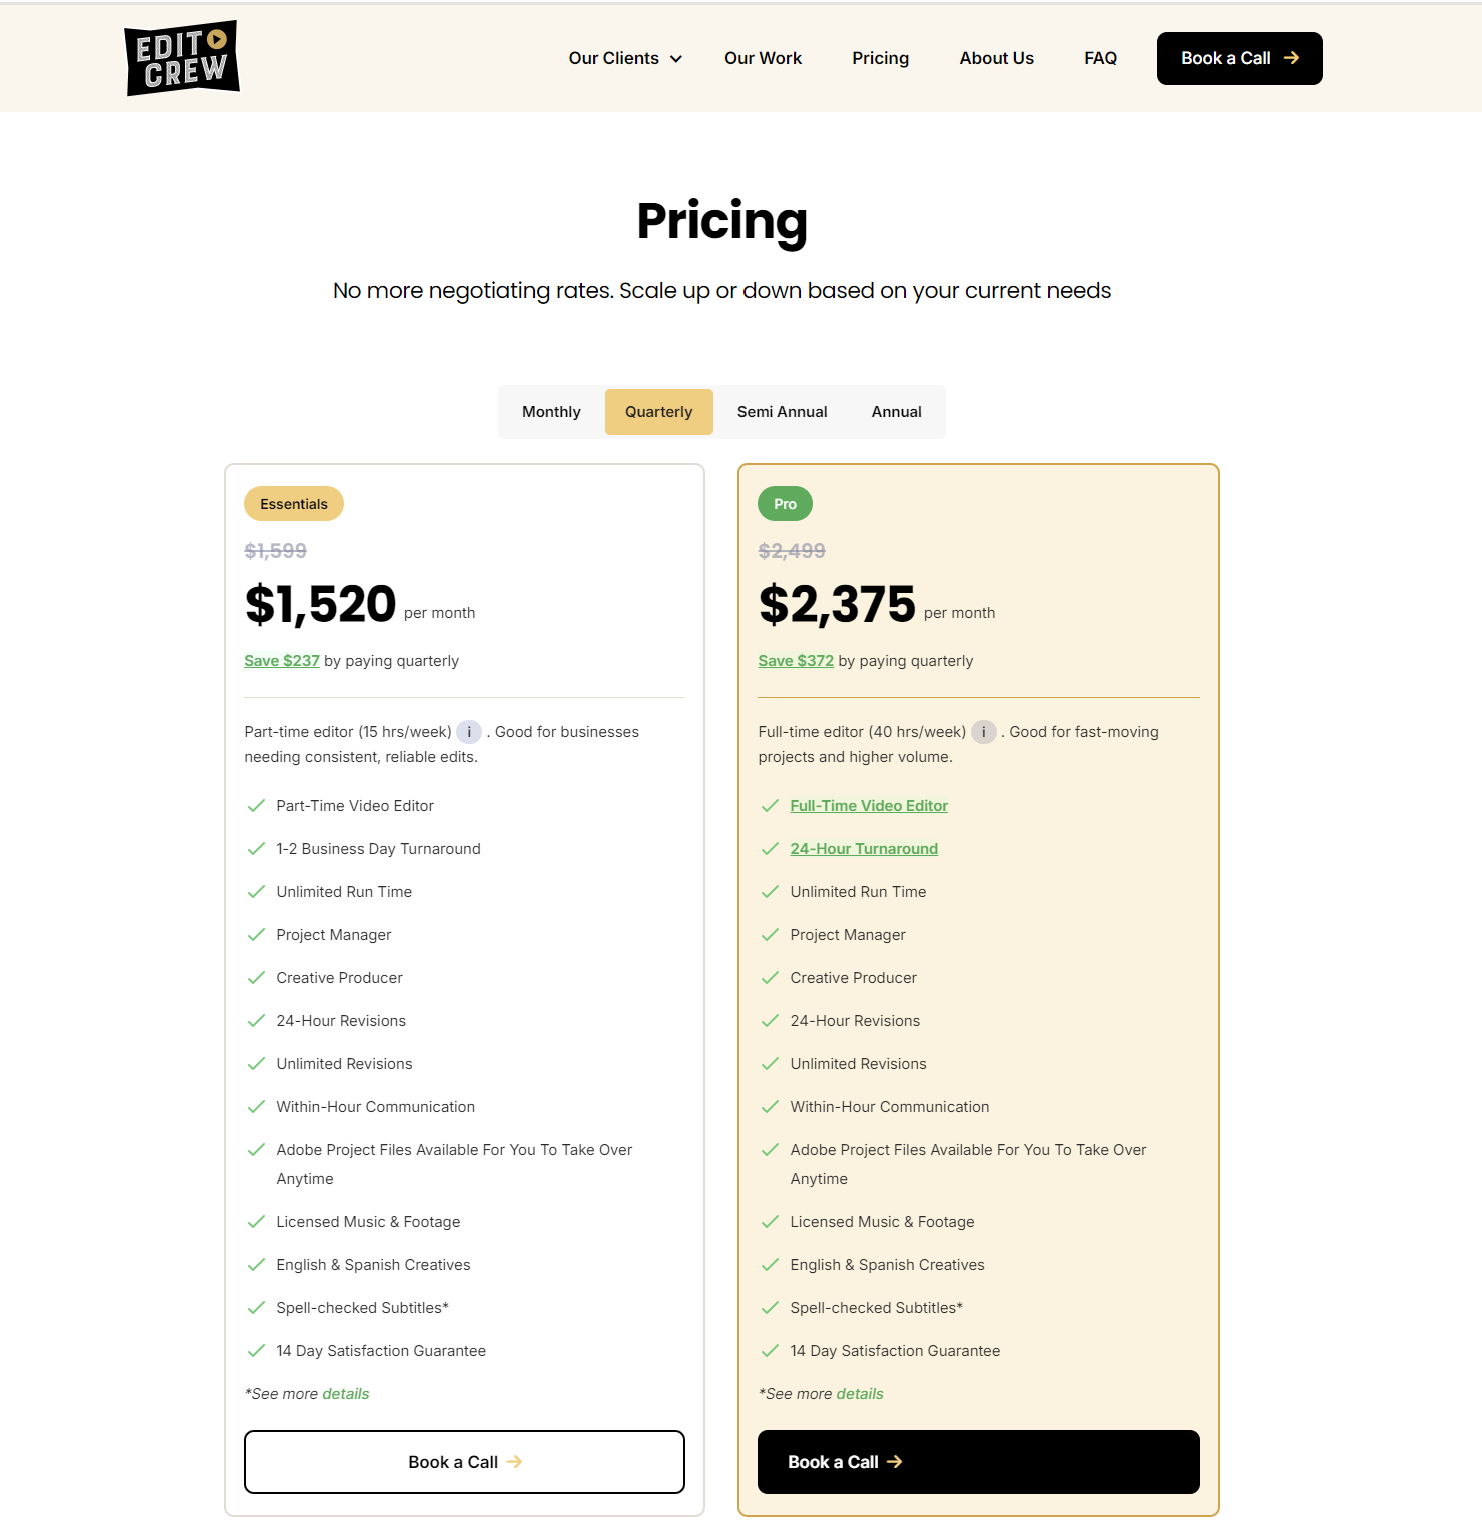Choose the Annual billing period
Viewport: 1482px width, 1536px height.
pos(896,412)
